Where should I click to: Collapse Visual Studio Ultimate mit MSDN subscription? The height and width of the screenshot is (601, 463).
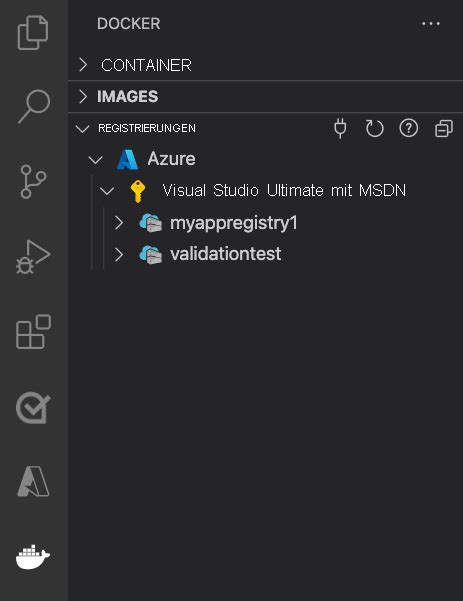point(107,190)
